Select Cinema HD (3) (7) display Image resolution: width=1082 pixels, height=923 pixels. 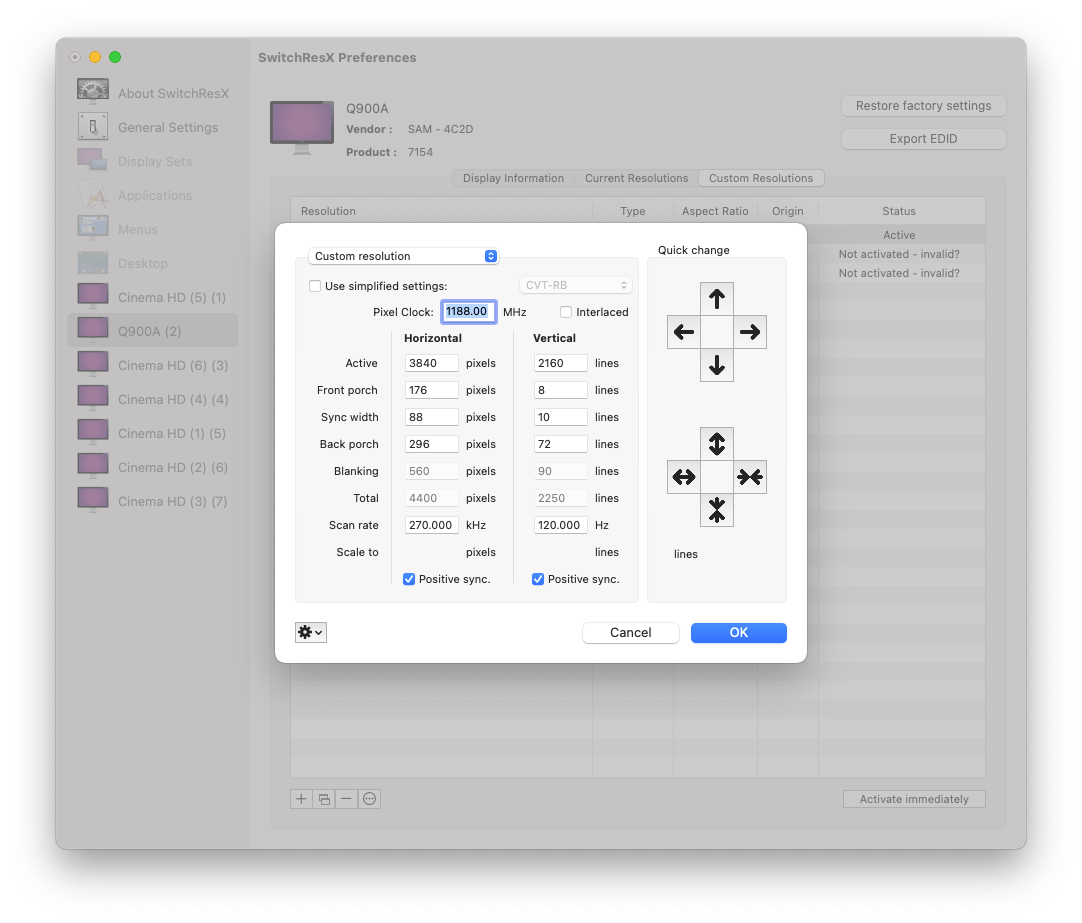pyautogui.click(x=153, y=501)
